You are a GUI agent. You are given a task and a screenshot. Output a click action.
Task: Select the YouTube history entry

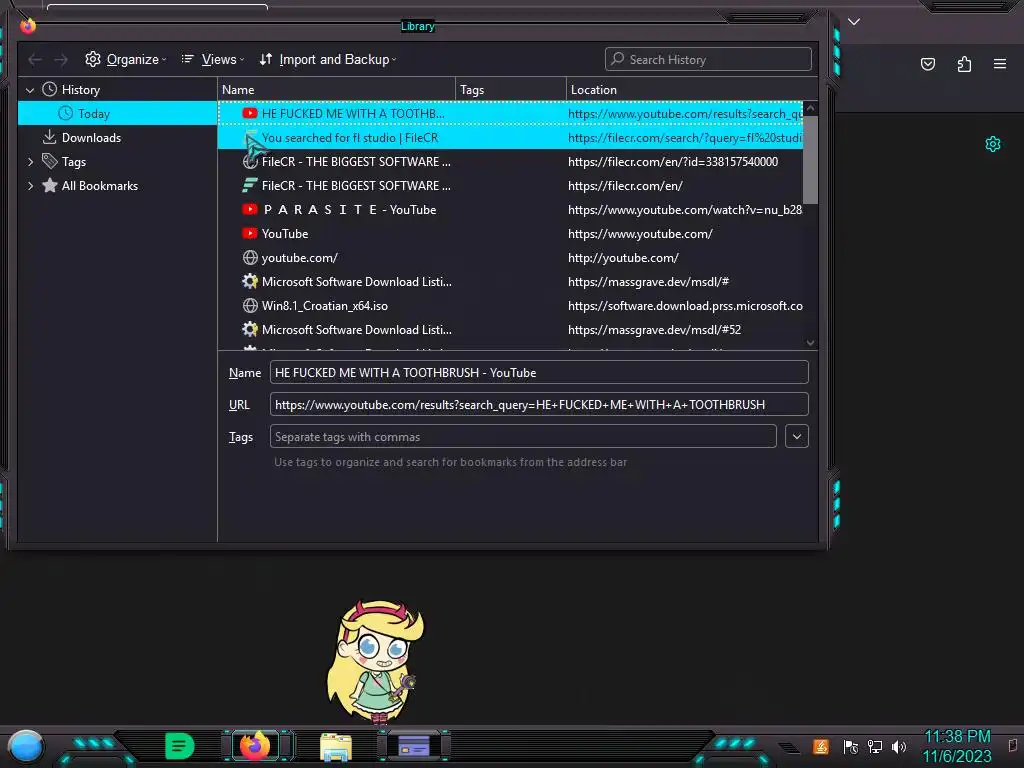[x=510, y=234]
